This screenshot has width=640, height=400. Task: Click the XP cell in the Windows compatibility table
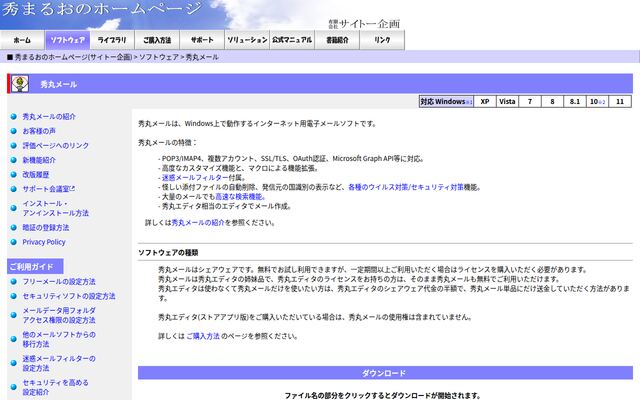click(x=485, y=101)
